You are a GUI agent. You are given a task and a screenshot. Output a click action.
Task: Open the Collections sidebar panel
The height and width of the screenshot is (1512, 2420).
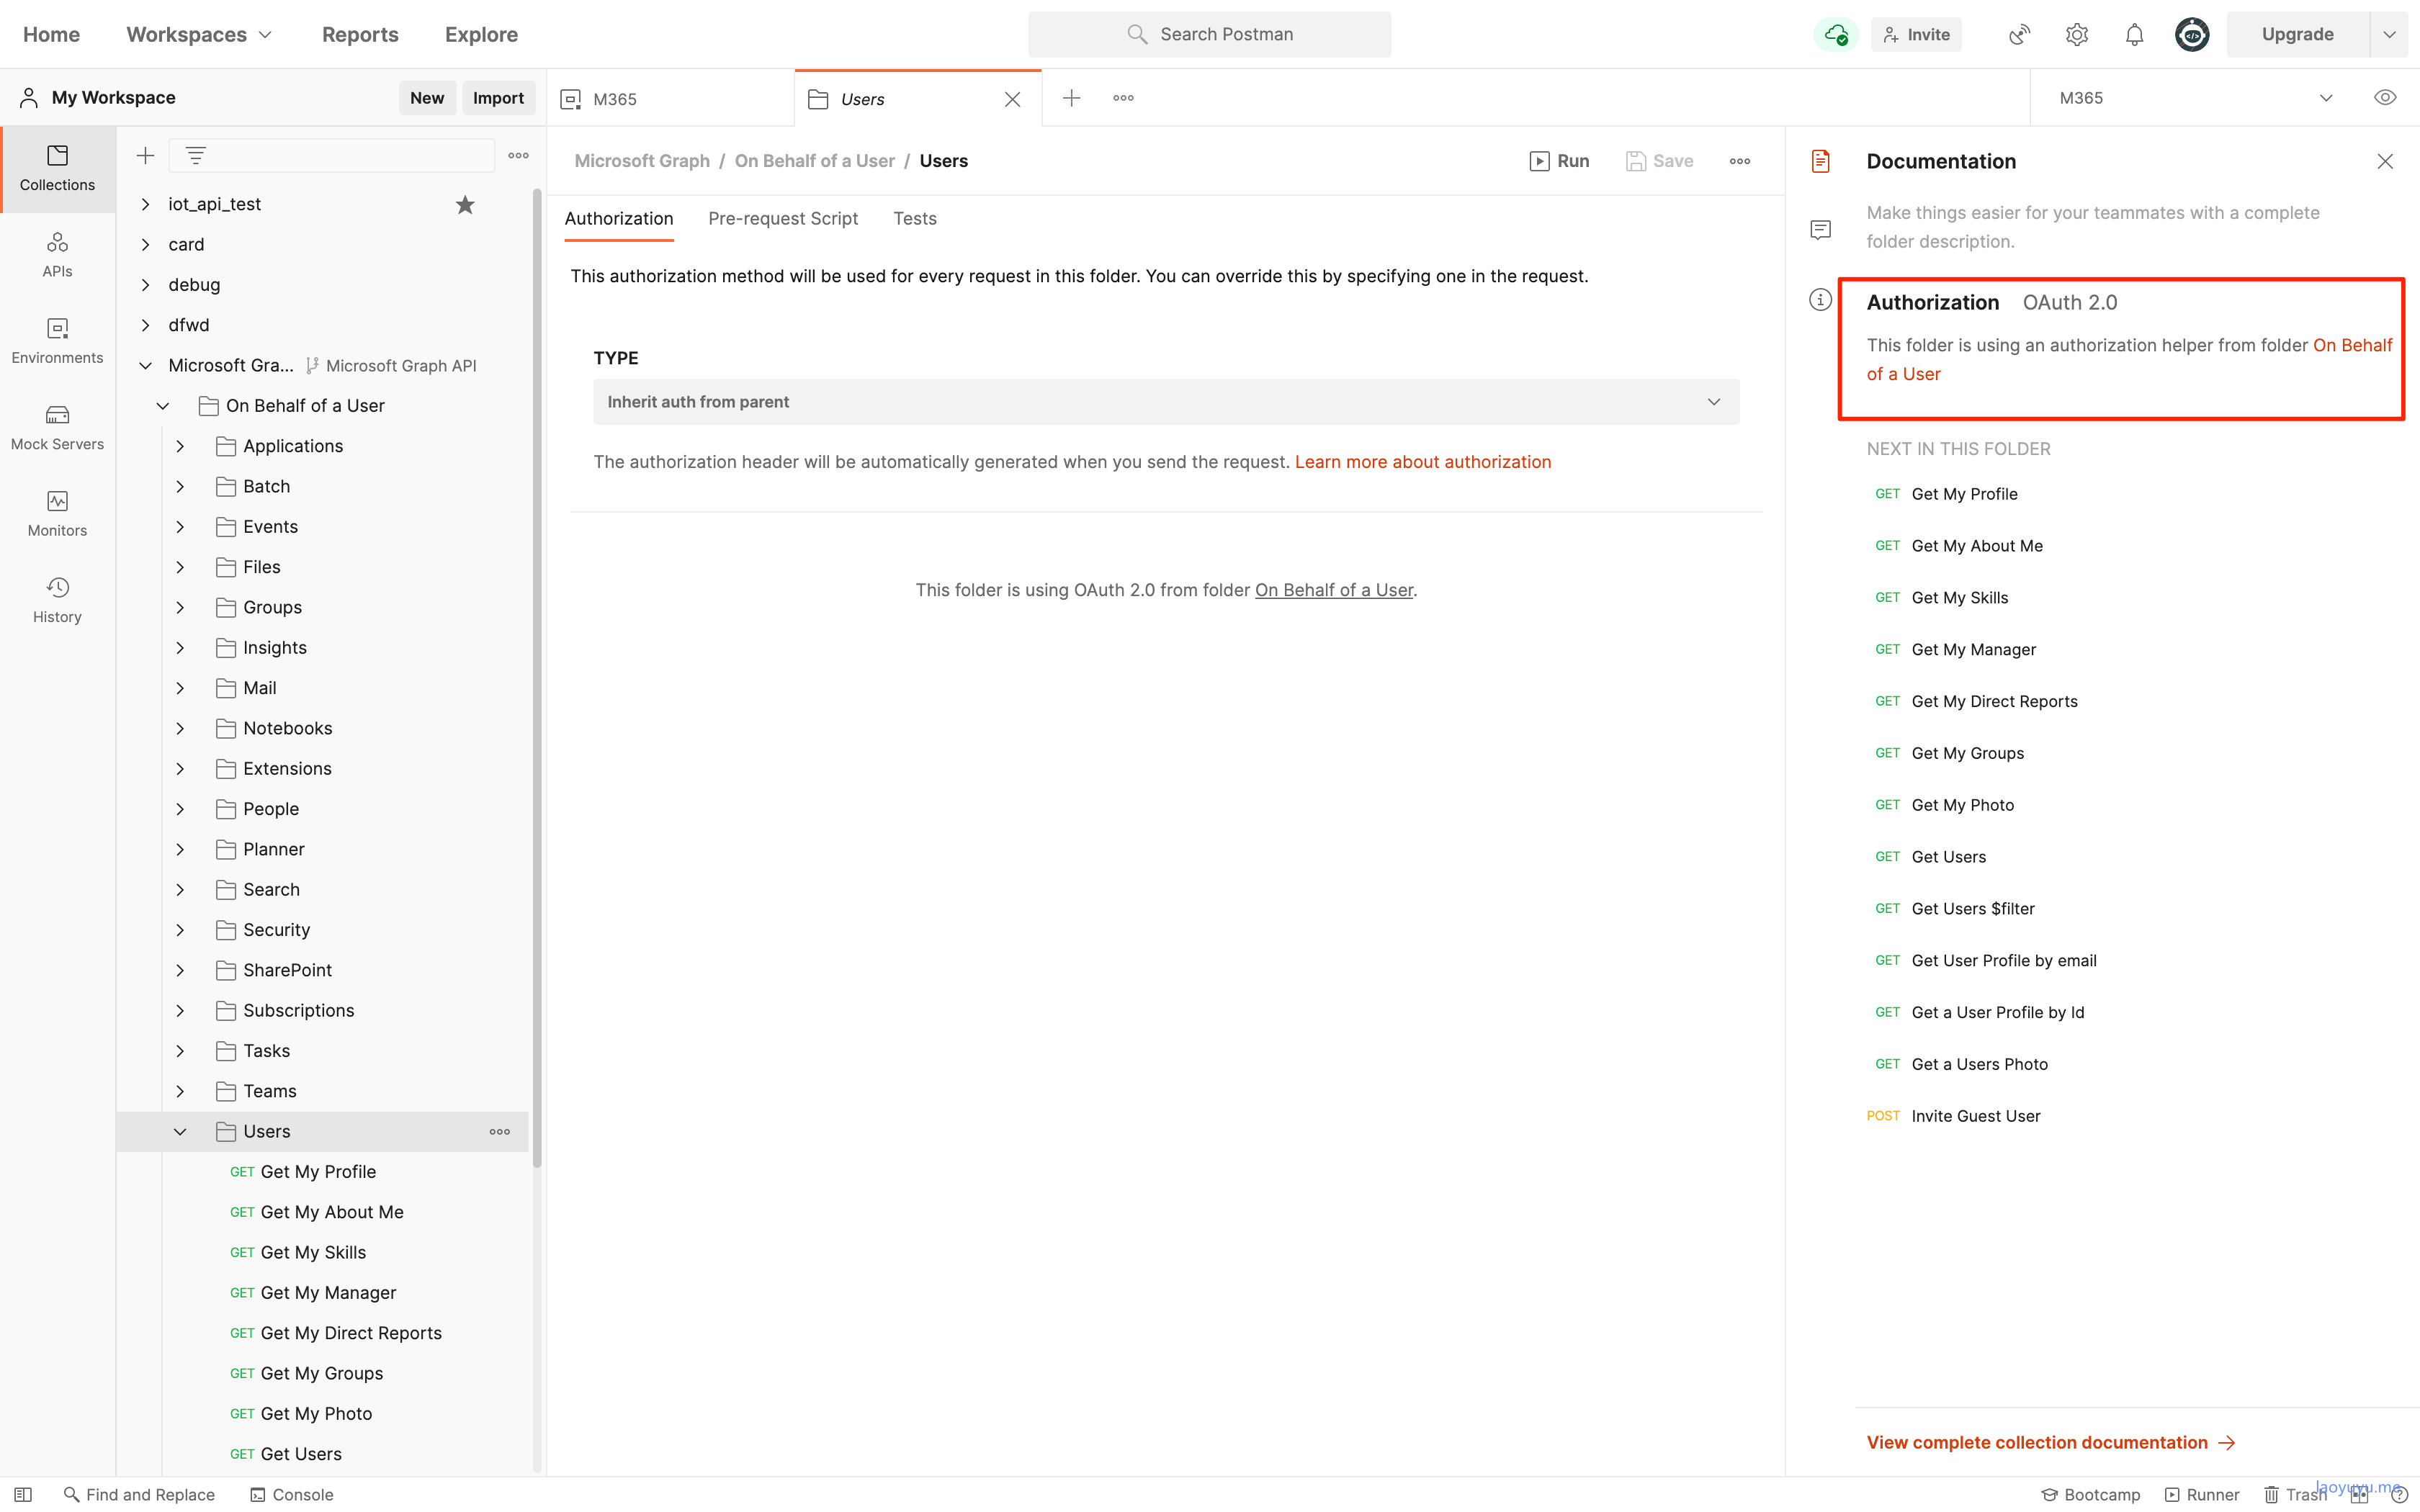click(x=57, y=169)
